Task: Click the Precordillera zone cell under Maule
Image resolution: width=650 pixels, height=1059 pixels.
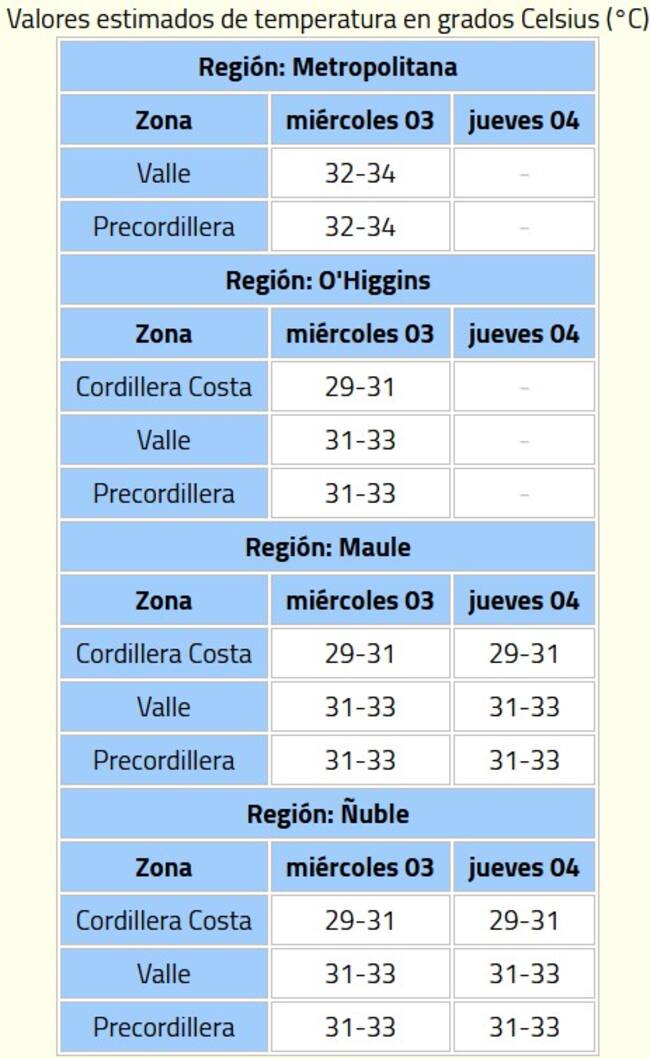Action: [x=164, y=760]
